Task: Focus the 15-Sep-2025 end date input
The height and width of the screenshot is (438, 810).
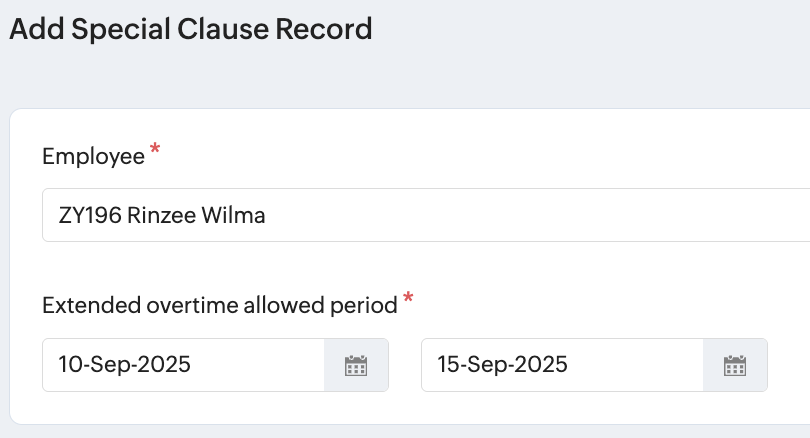Action: [562, 365]
